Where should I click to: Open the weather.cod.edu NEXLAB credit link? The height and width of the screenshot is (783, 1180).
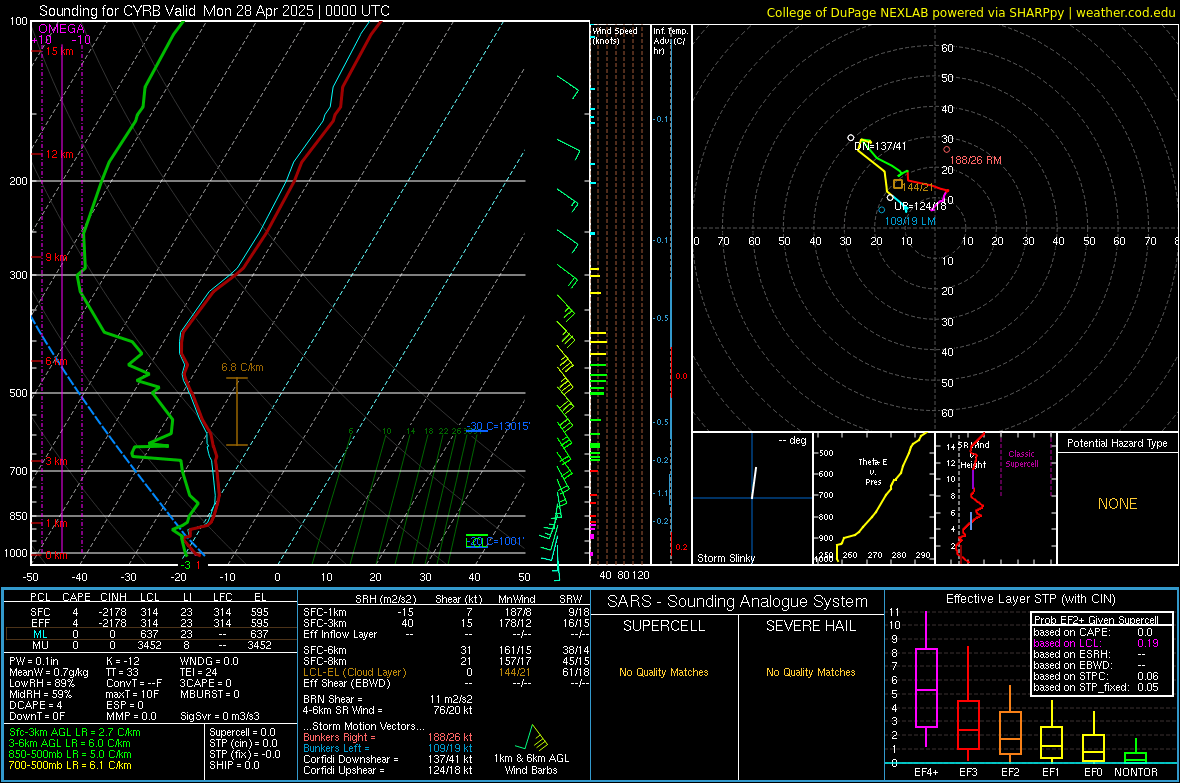coord(971,12)
